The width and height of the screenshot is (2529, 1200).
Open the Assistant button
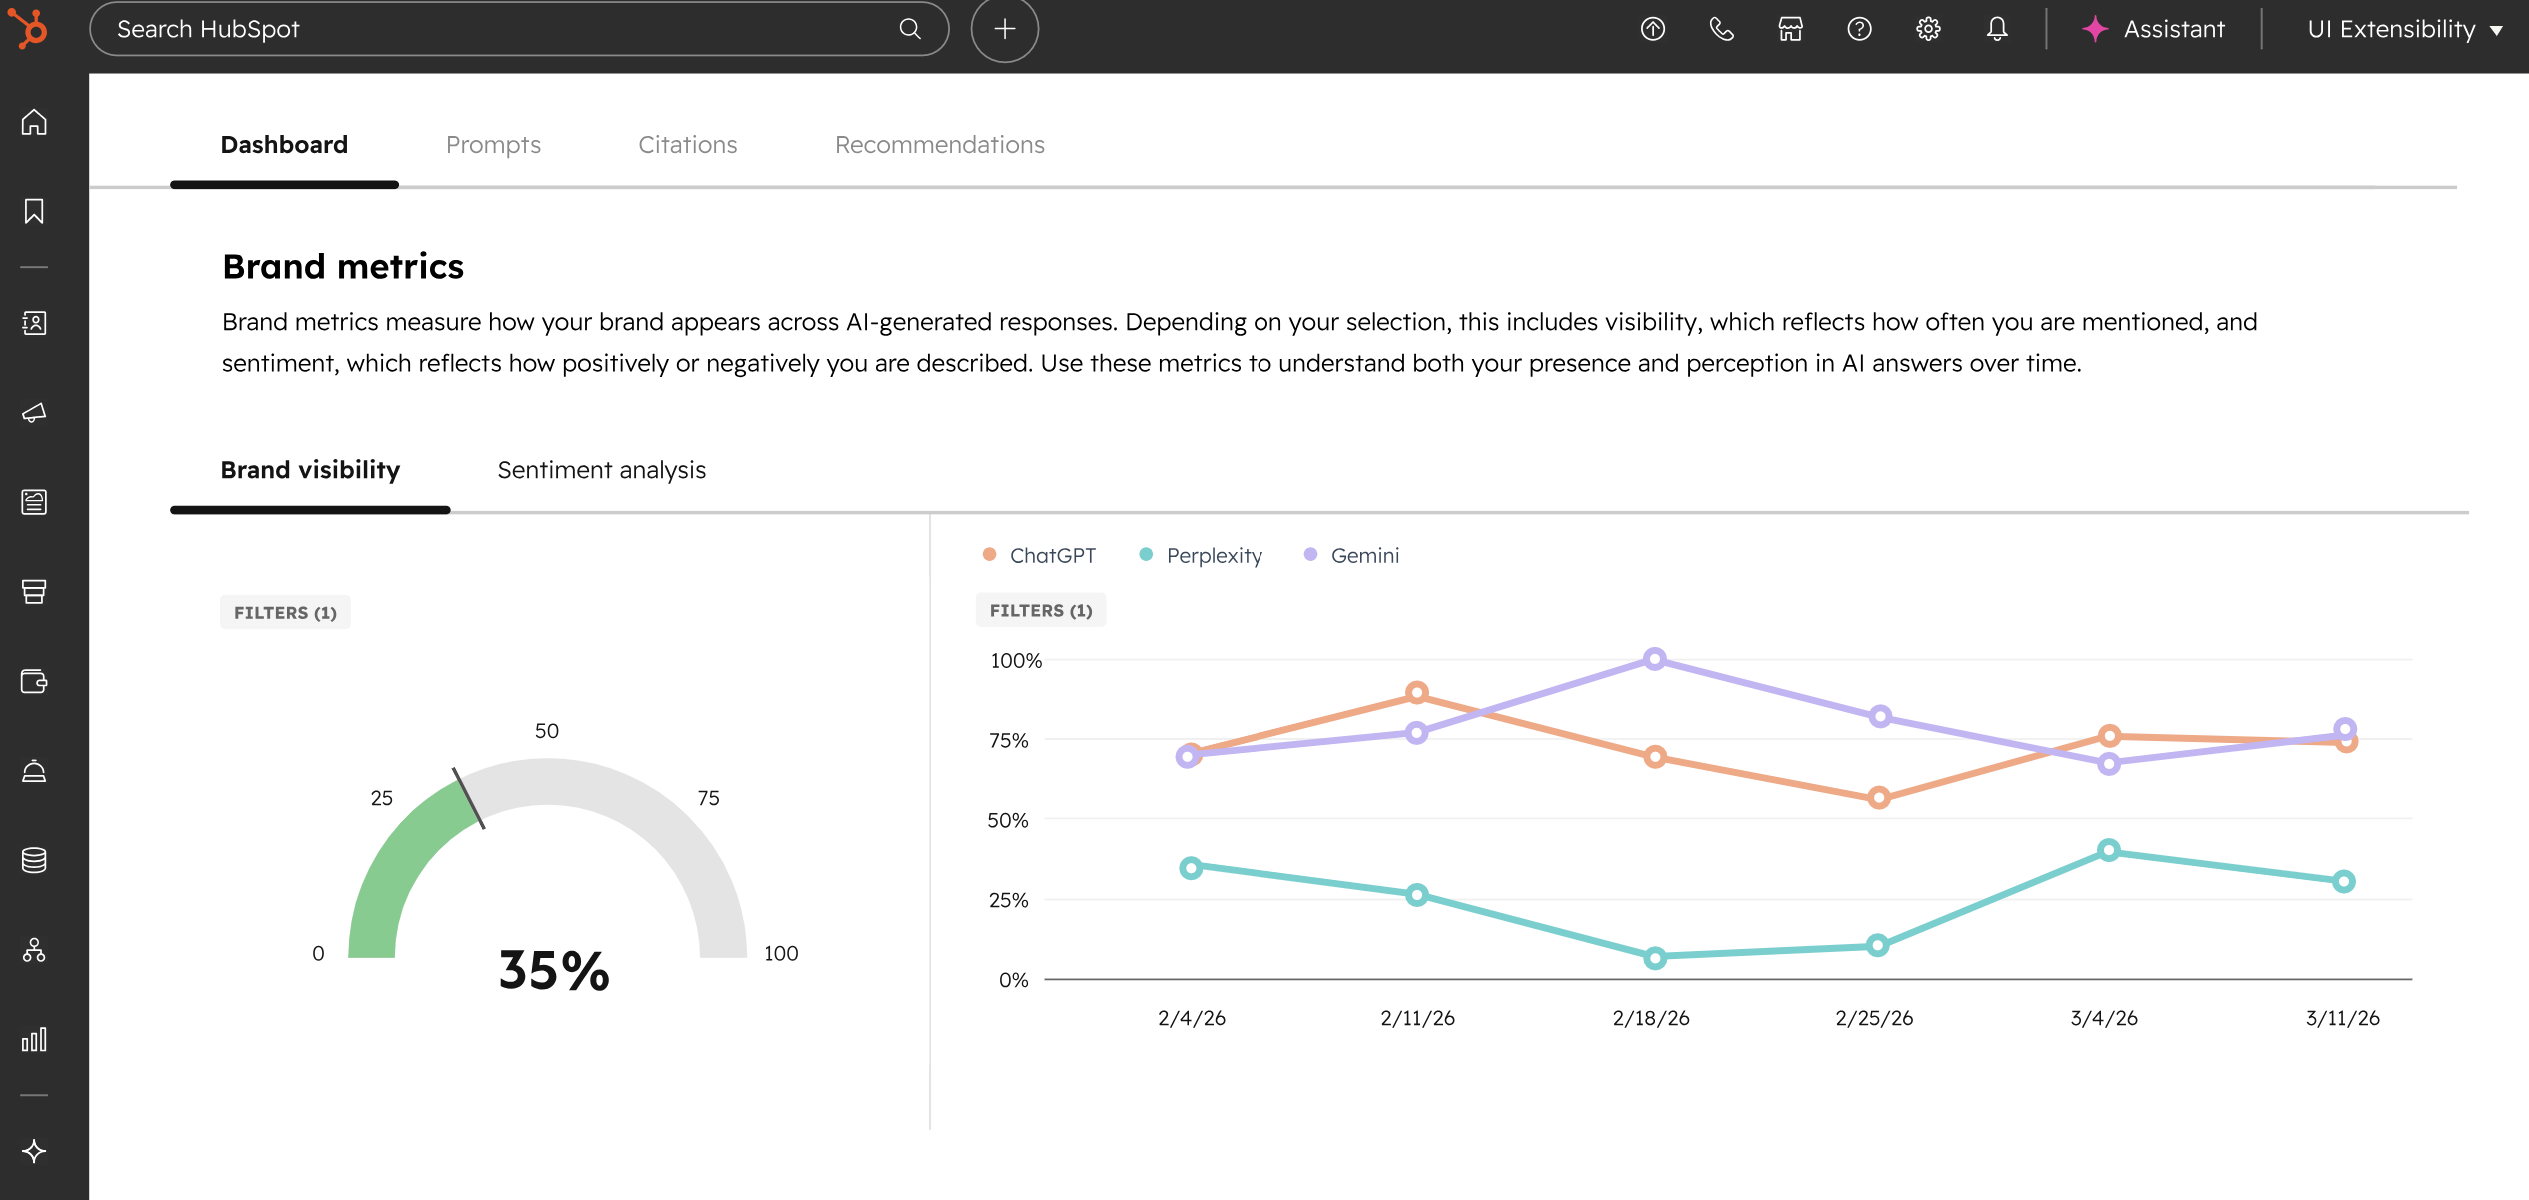point(2154,29)
